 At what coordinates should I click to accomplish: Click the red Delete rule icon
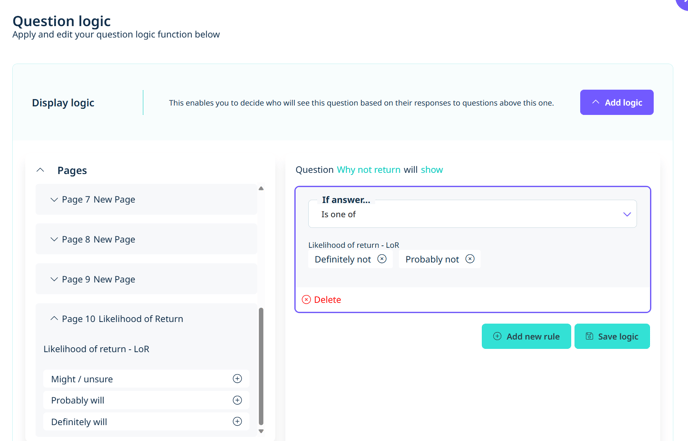[x=306, y=300]
